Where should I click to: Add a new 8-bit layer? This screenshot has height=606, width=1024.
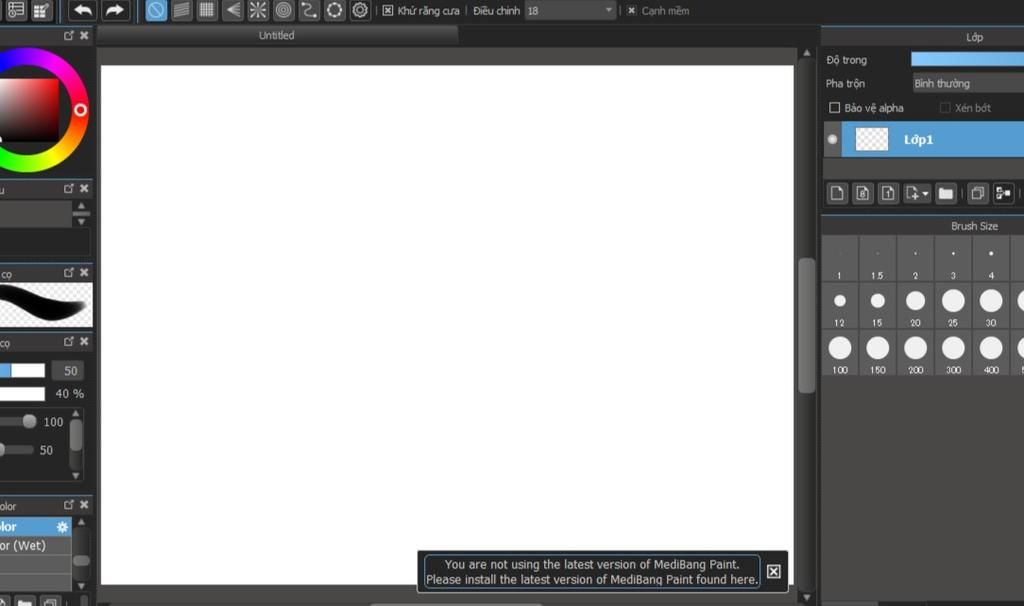(863, 193)
